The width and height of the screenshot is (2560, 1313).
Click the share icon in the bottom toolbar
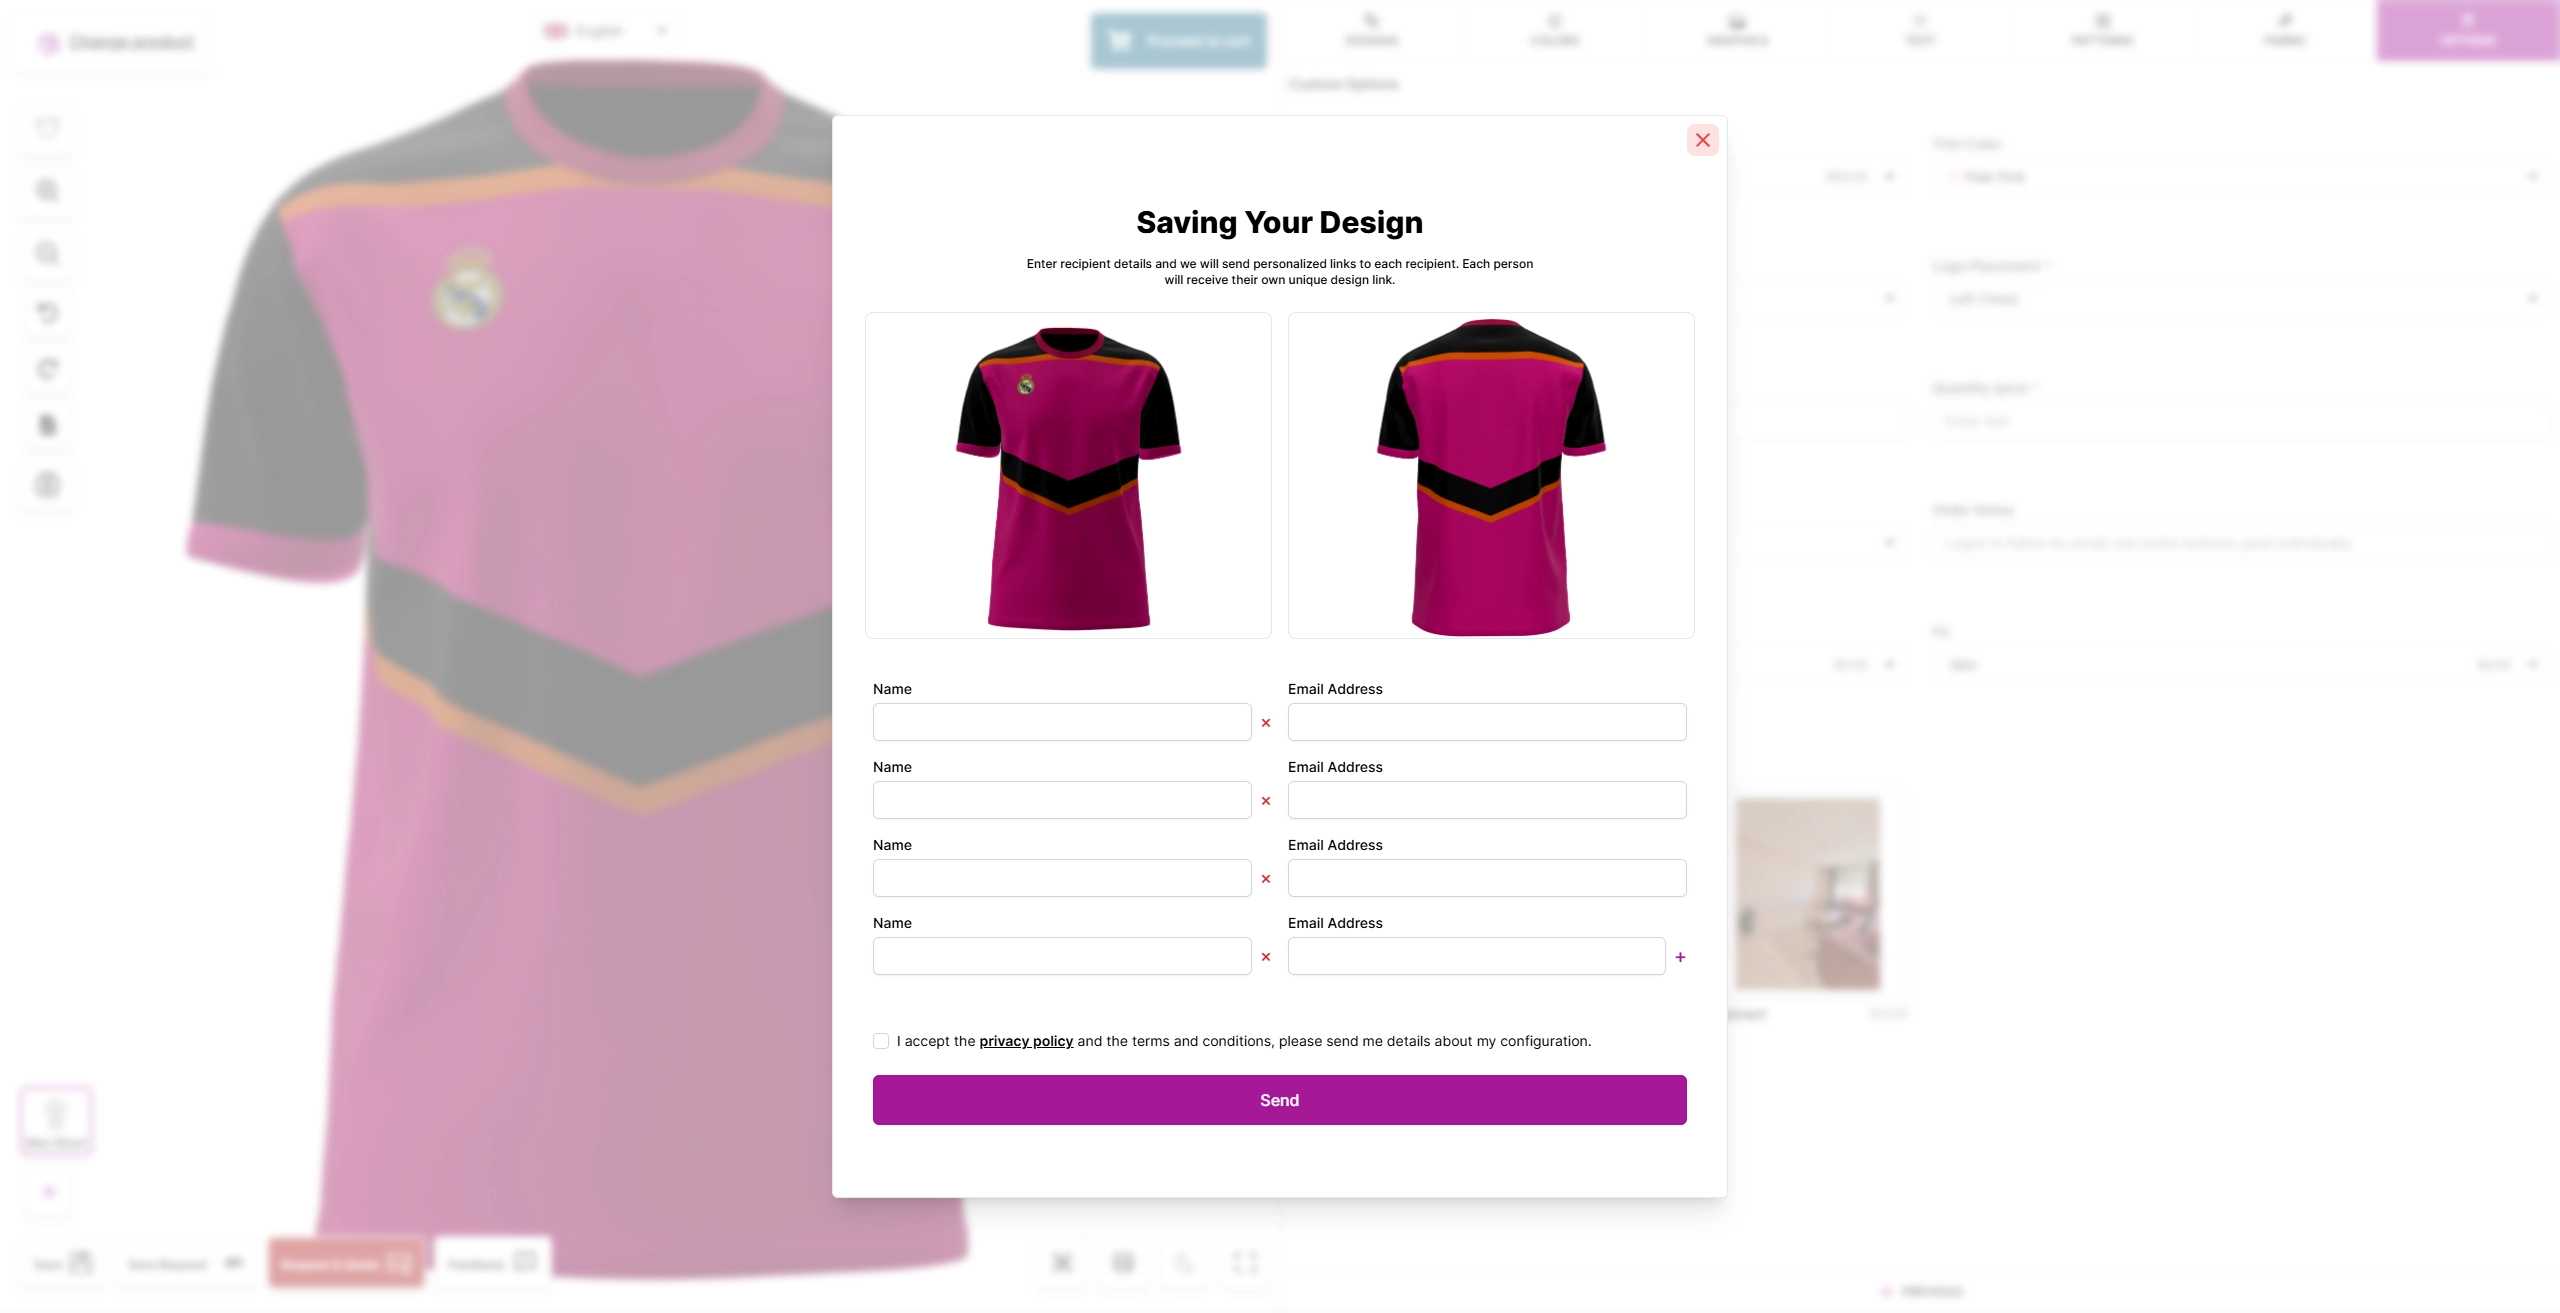click(x=1184, y=1262)
